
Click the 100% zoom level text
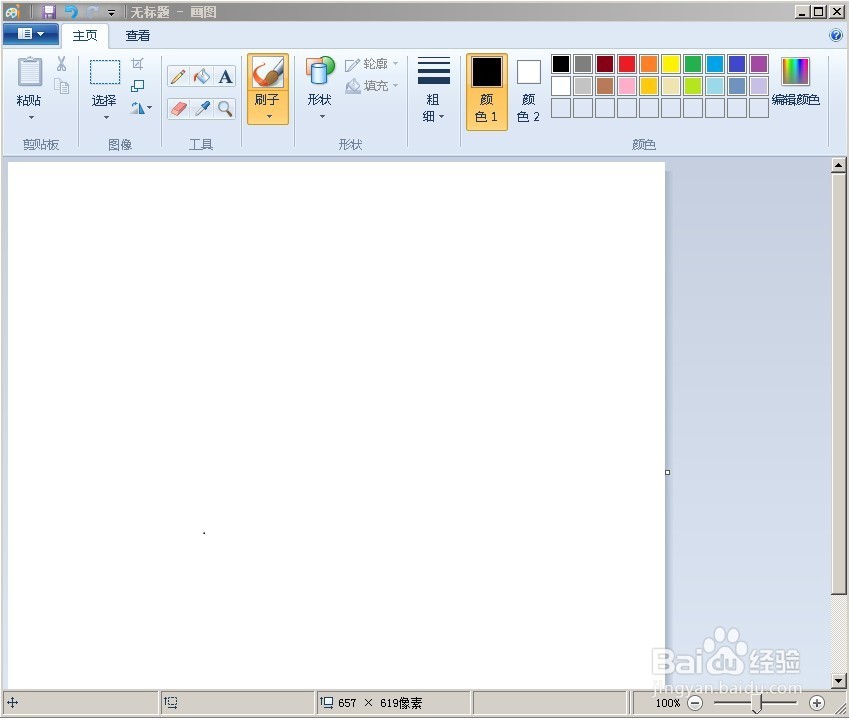tap(668, 703)
